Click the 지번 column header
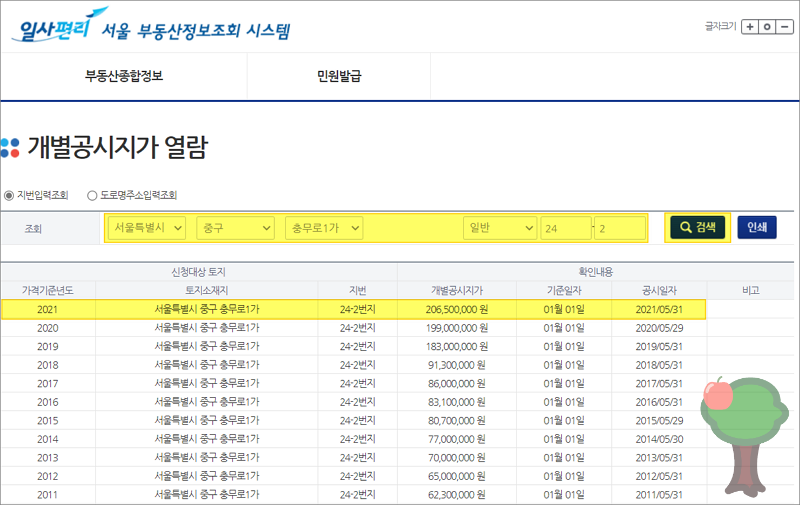Screen dimensions: 800x505 pyautogui.click(x=357, y=290)
